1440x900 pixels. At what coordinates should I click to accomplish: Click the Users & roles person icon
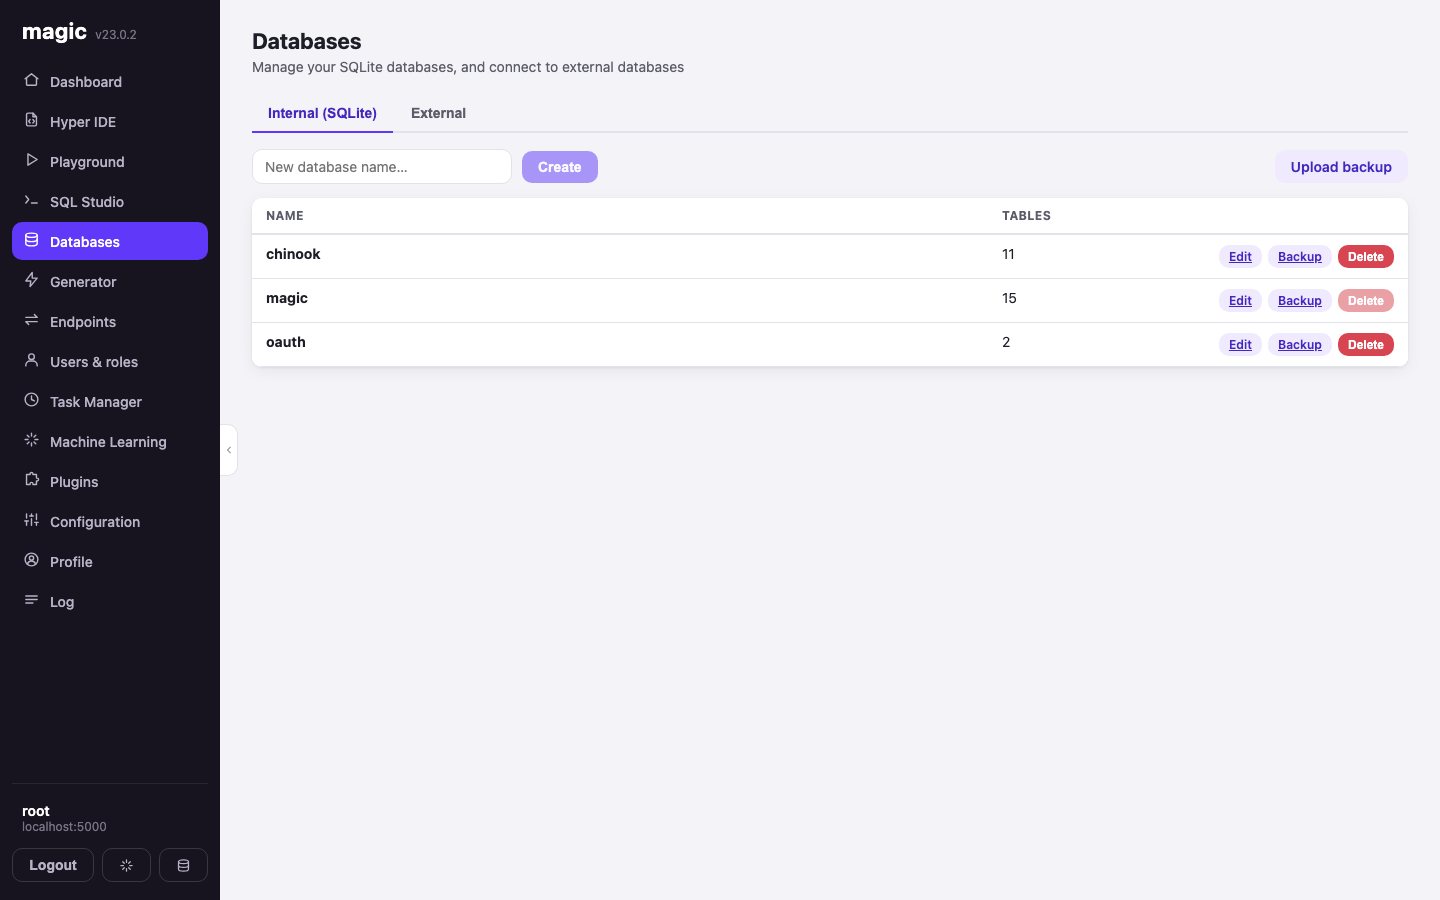[x=31, y=360]
